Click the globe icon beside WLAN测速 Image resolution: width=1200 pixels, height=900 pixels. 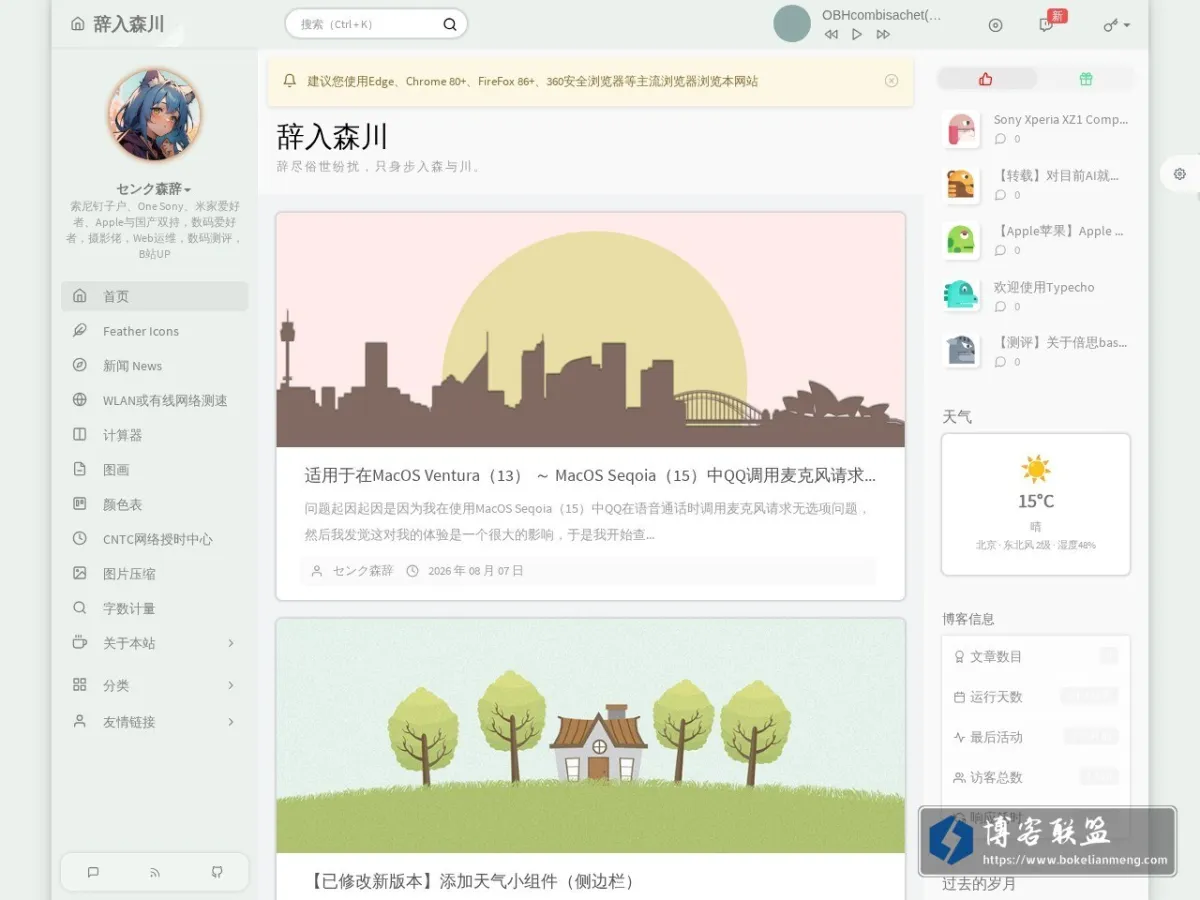point(80,400)
